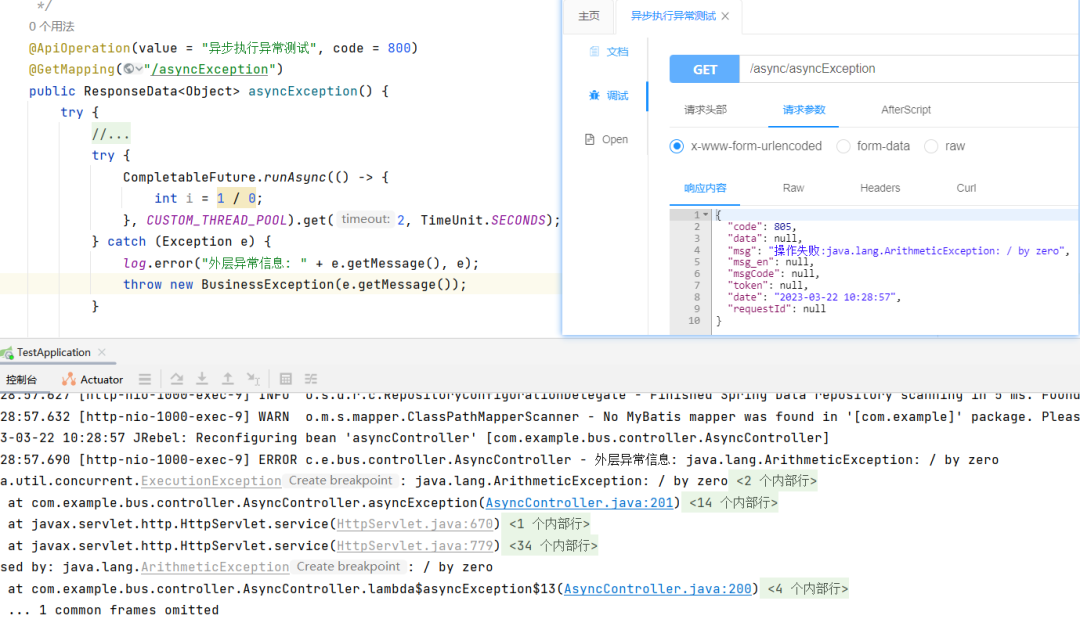This screenshot has width=1080, height=619.
Task: Select the 异步执行异常测试 tab
Action: click(x=673, y=16)
